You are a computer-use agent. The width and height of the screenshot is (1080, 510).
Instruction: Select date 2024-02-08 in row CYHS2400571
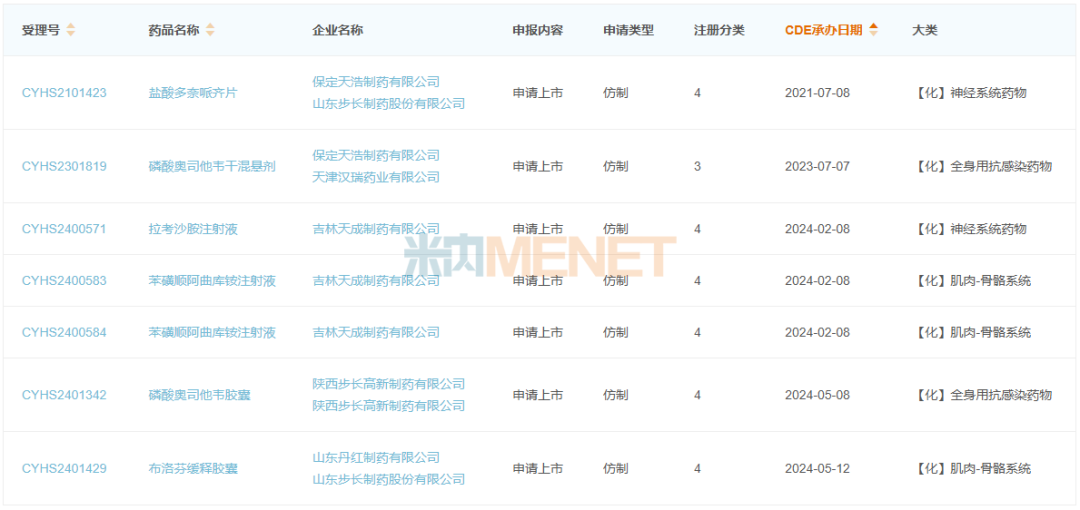817,229
